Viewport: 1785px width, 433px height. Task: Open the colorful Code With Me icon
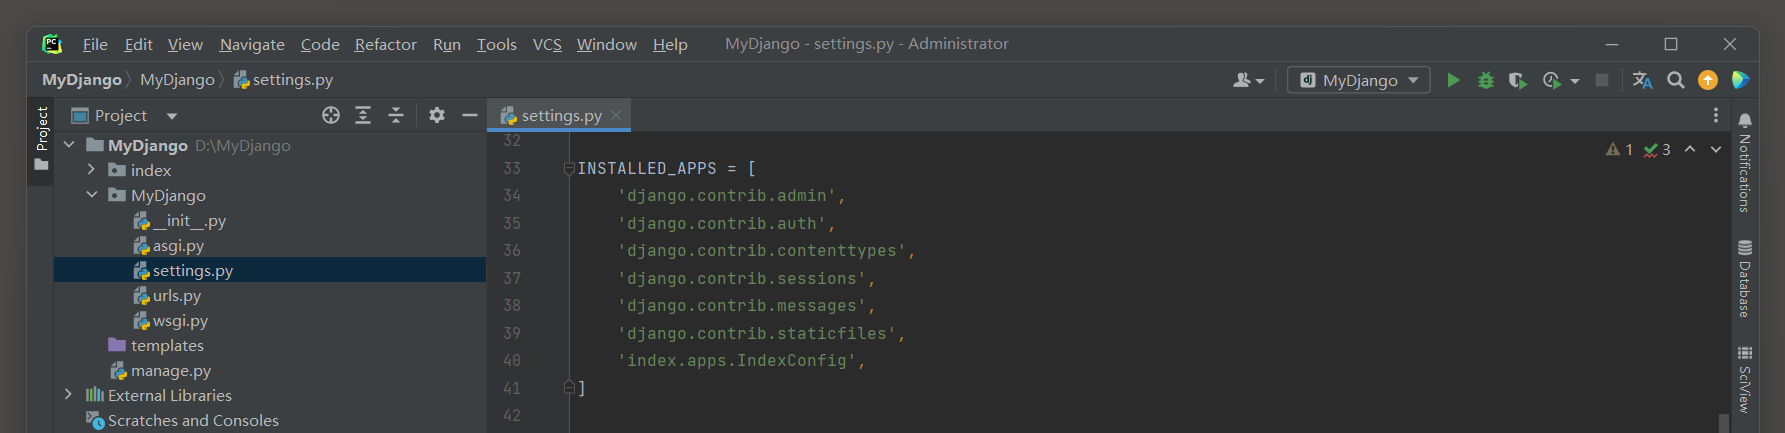(1740, 80)
